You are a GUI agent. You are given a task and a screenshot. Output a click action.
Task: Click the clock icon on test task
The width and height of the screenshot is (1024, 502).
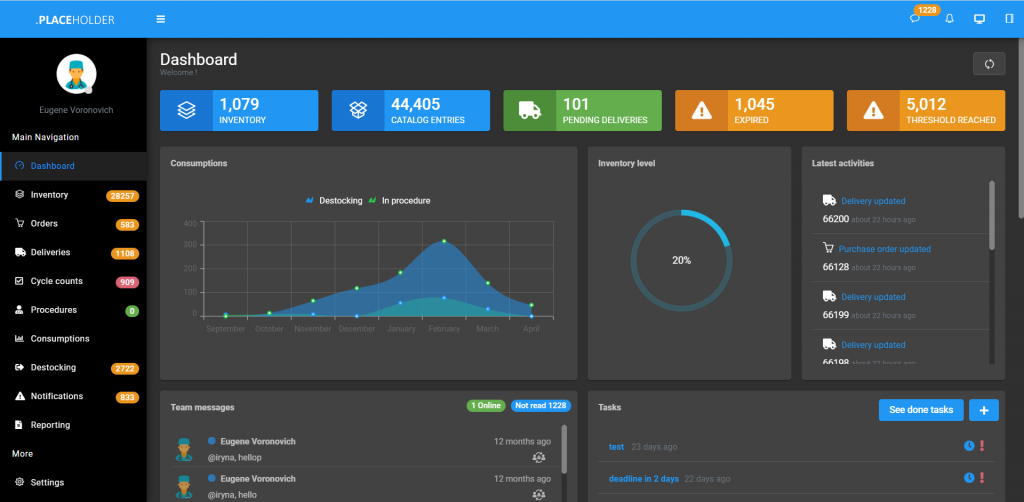point(968,446)
